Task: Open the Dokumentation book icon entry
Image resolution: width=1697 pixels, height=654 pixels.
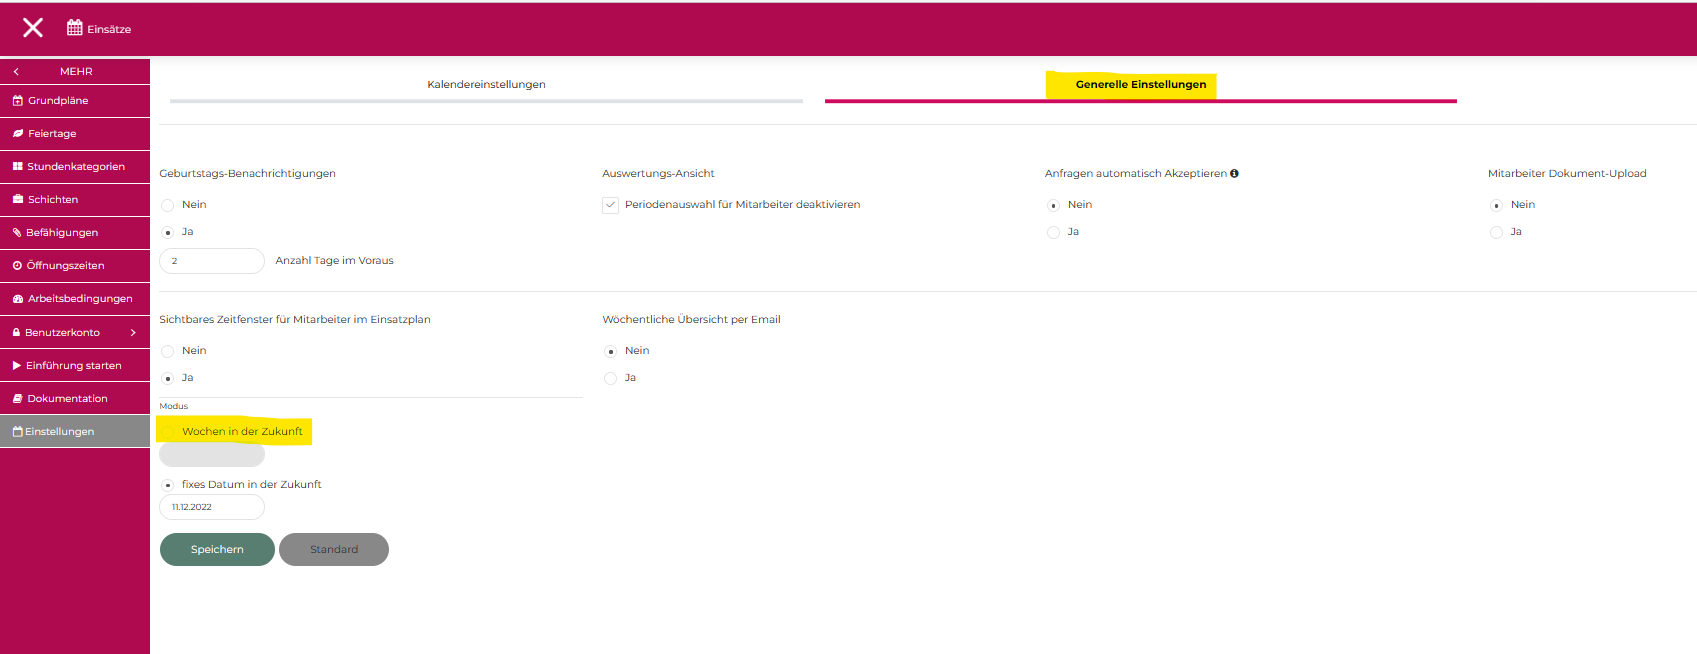Action: (x=18, y=399)
